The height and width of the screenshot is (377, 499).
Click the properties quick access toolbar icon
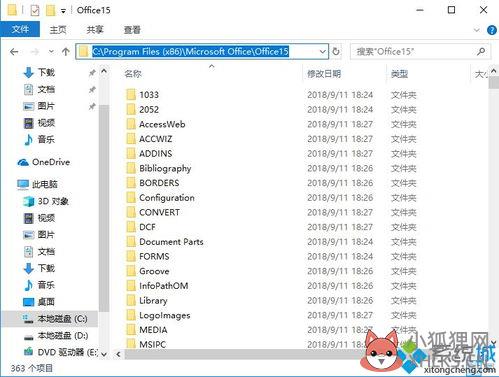click(35, 10)
